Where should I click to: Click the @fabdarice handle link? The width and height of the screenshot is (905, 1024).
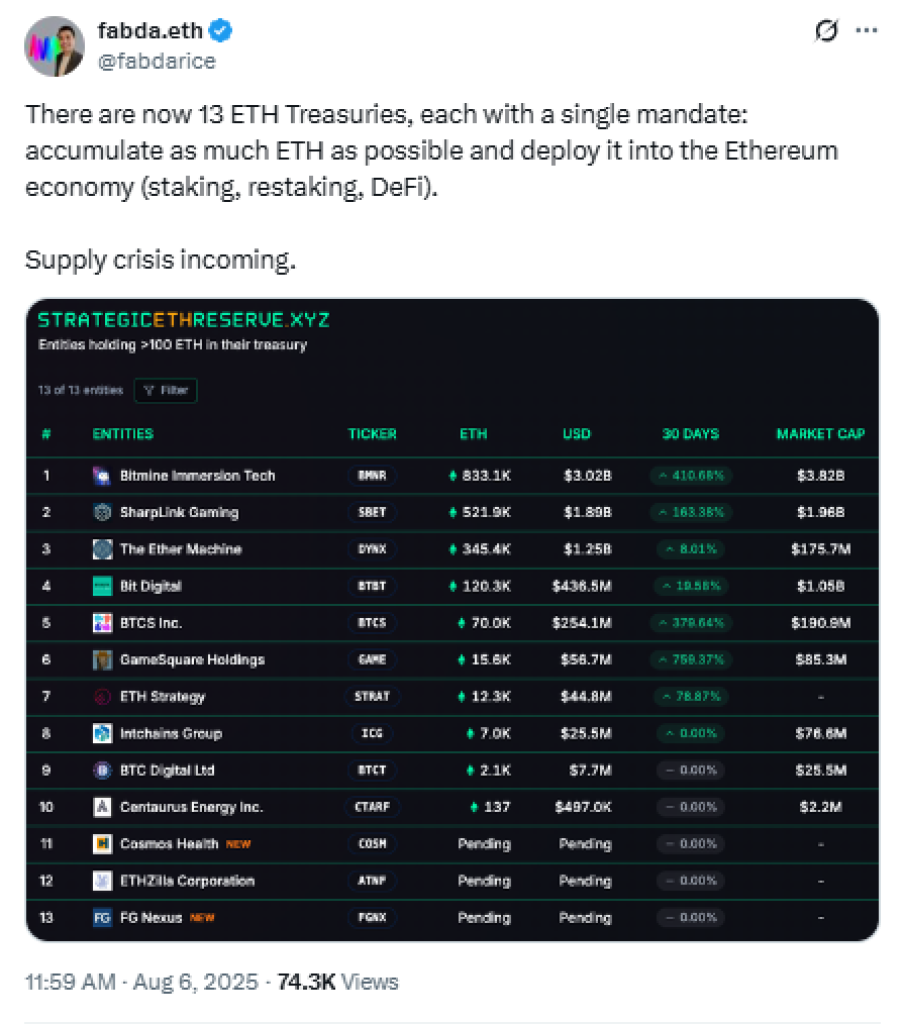coord(157,60)
